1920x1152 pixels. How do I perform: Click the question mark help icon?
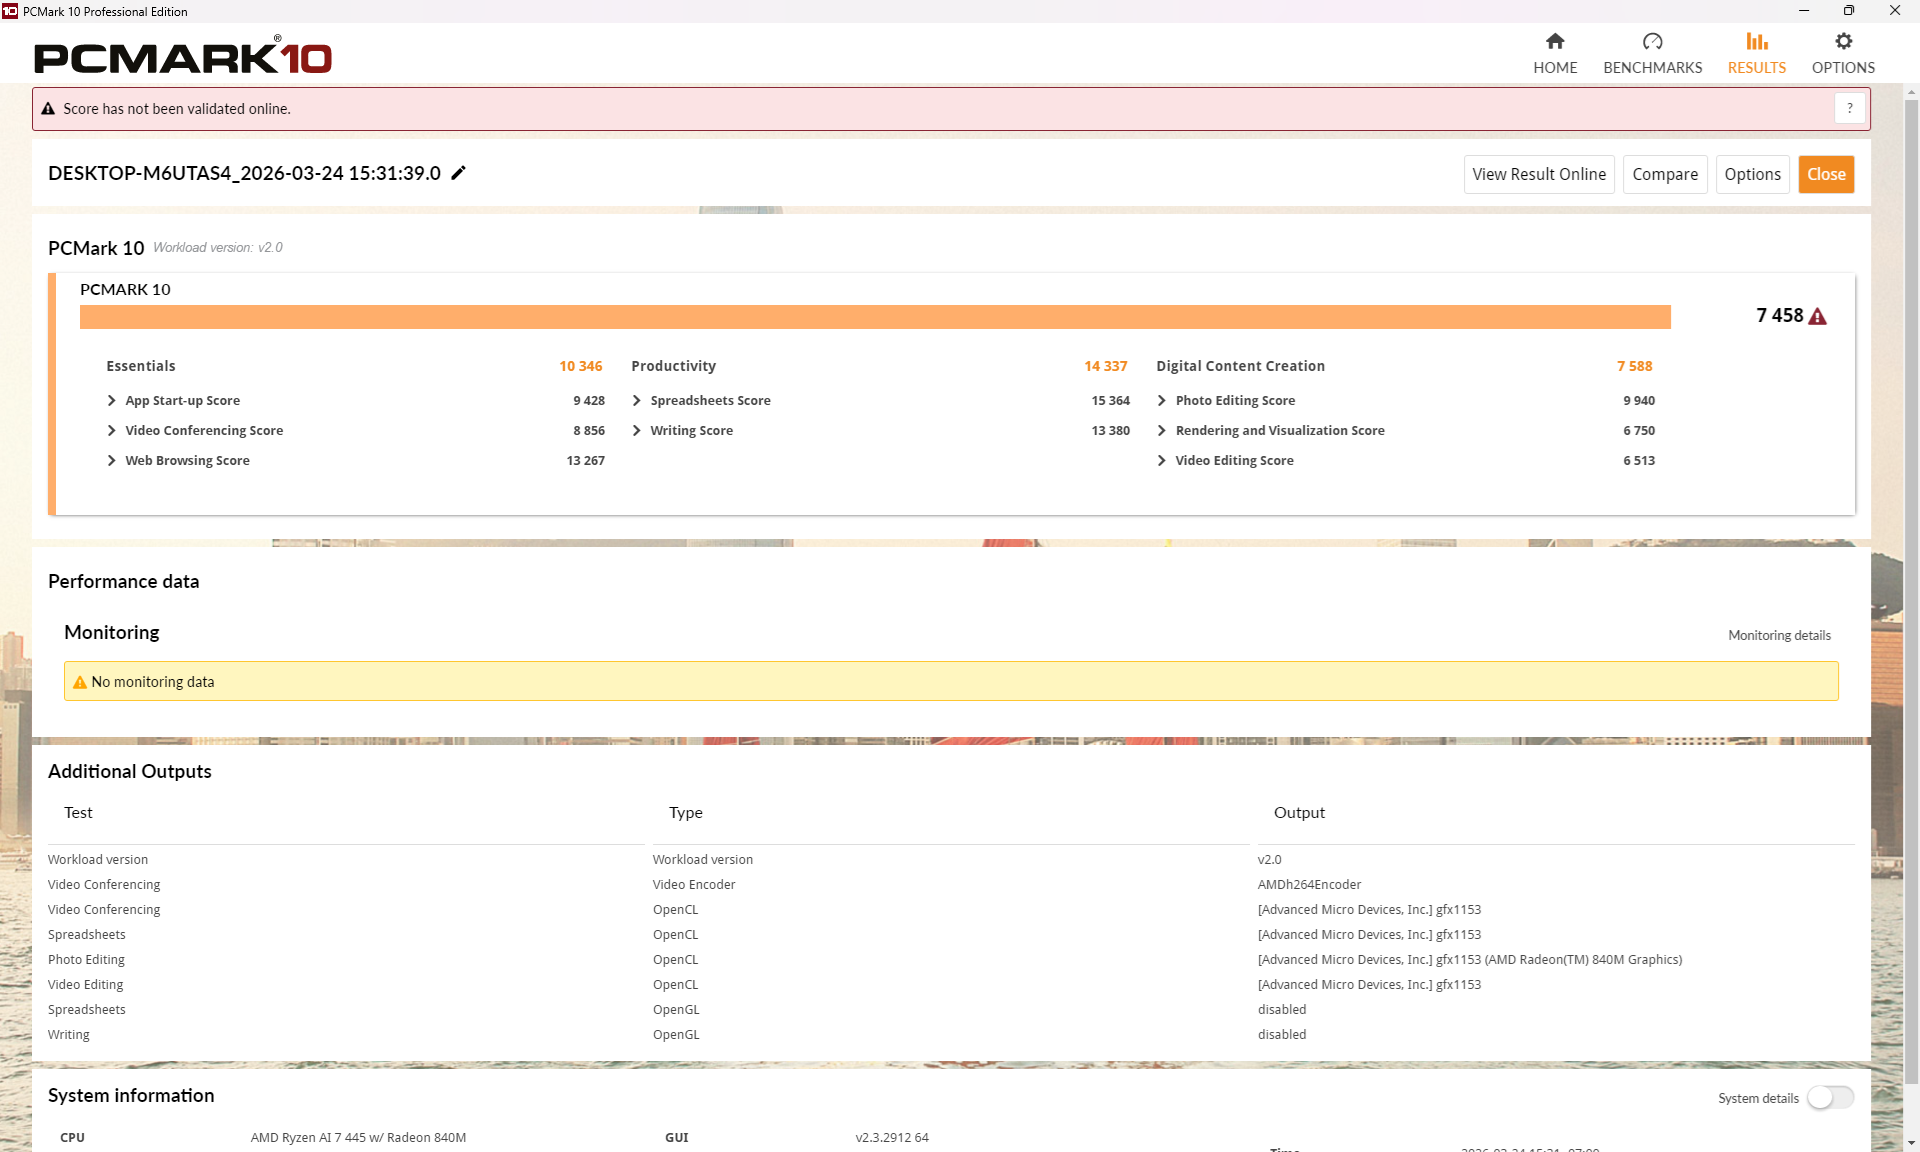(1850, 109)
